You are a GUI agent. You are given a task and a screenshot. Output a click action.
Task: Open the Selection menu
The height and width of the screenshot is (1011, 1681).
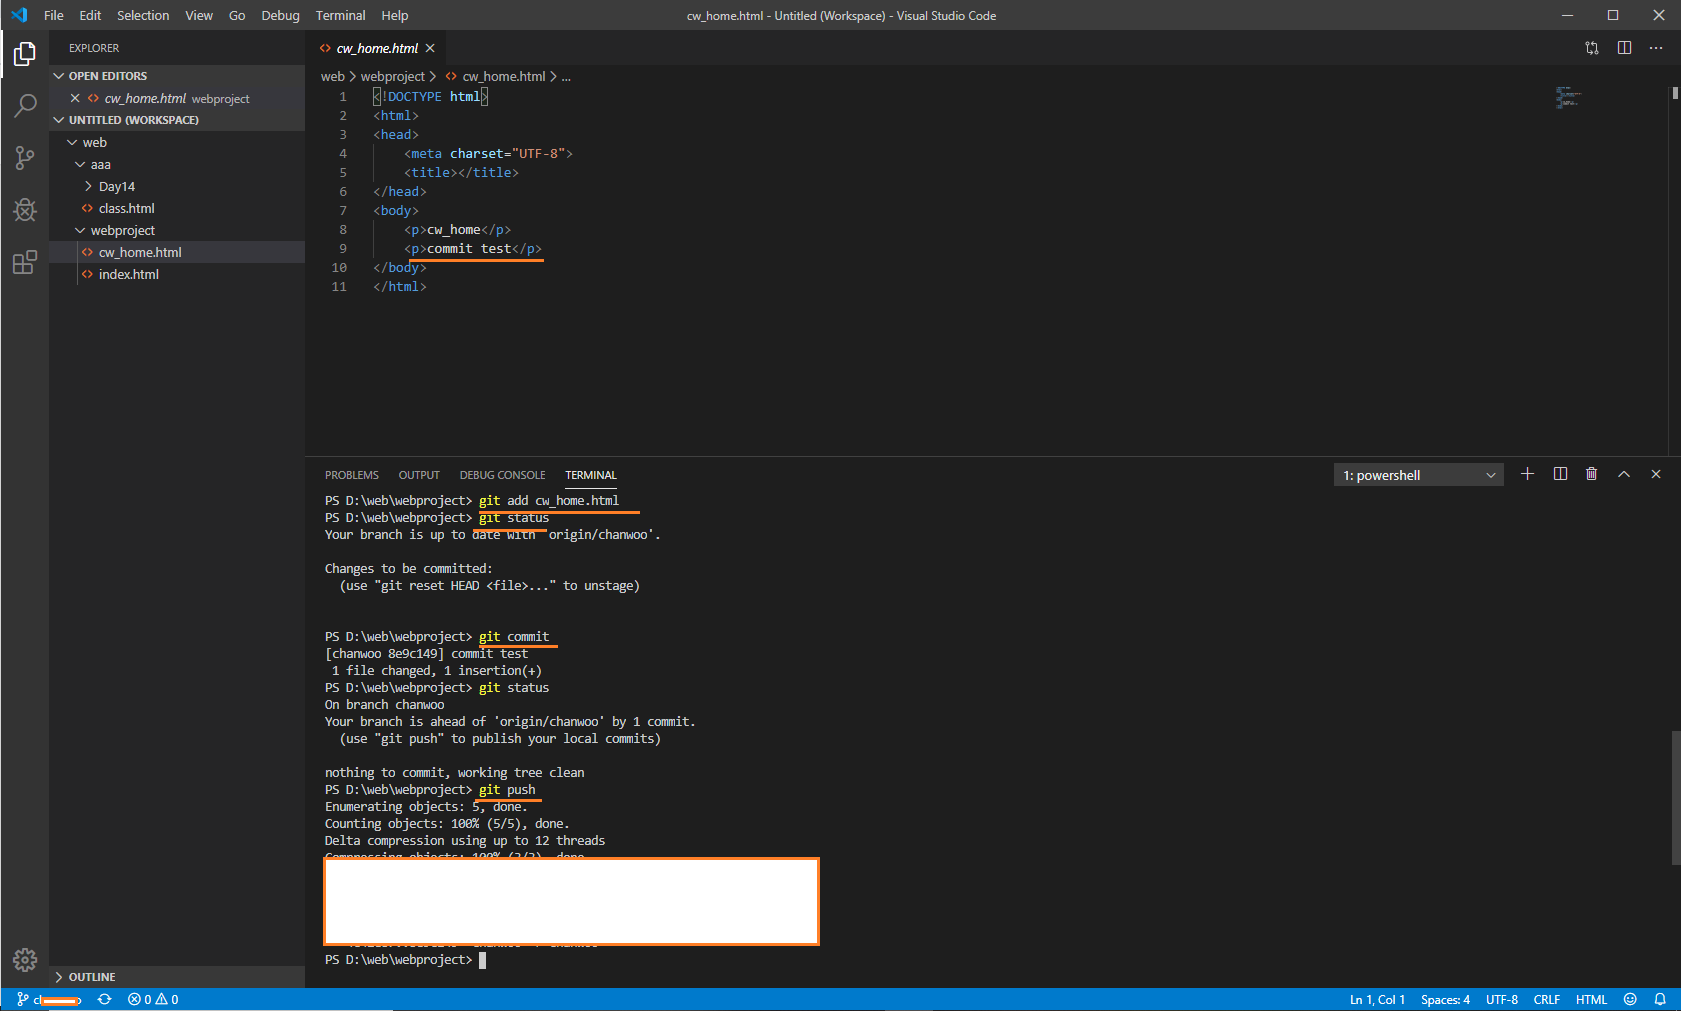(143, 15)
